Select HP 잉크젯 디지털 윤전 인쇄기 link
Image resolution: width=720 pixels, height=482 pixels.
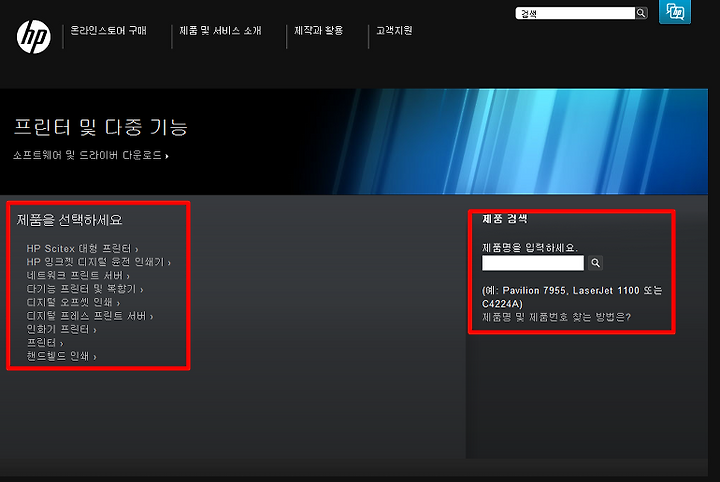[x=98, y=262]
